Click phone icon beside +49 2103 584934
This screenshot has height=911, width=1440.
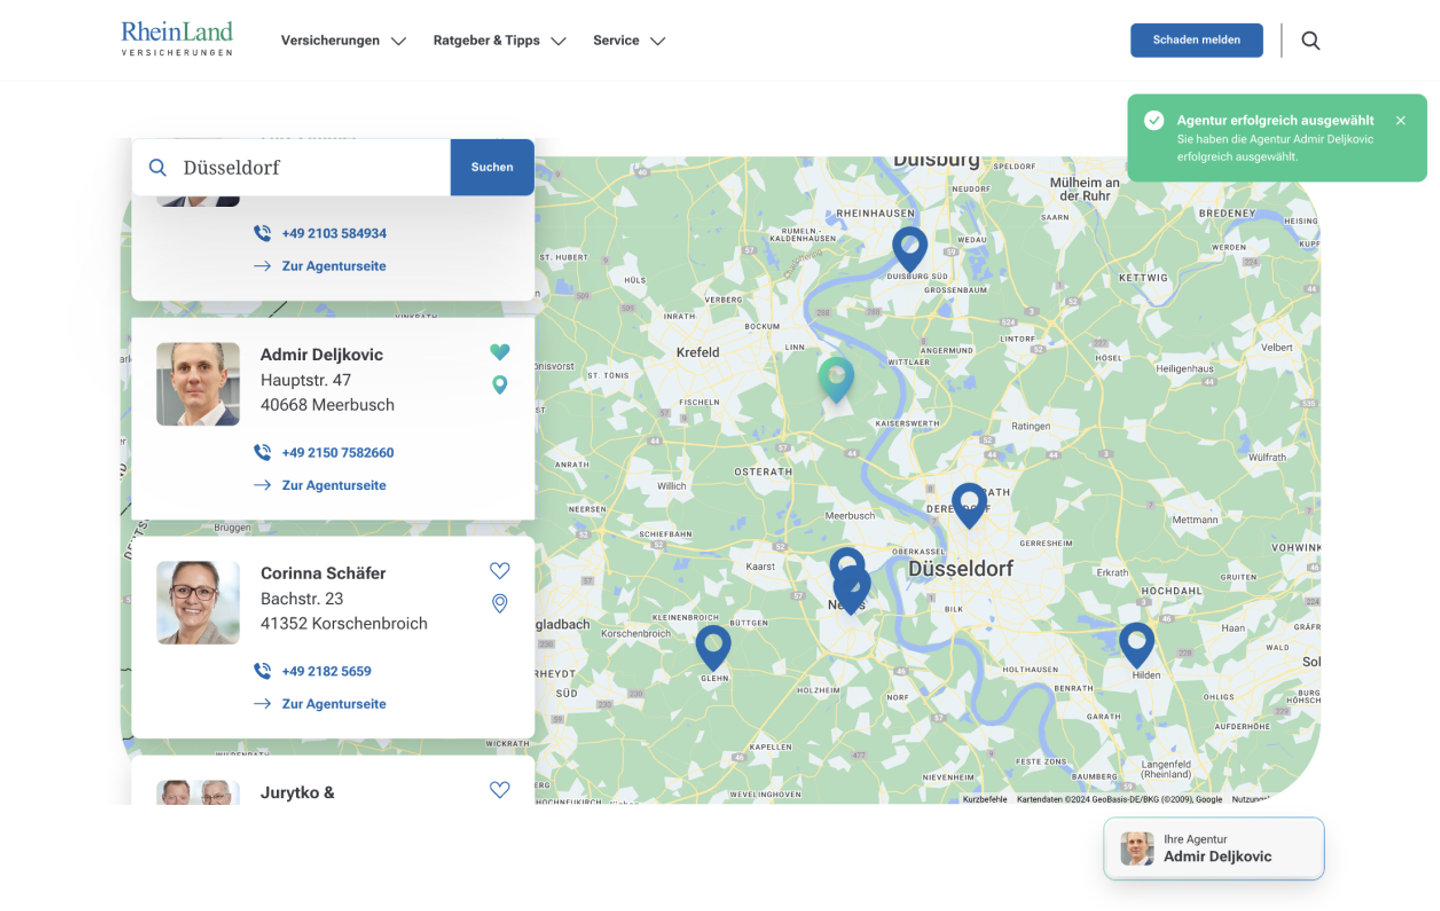[x=262, y=233]
